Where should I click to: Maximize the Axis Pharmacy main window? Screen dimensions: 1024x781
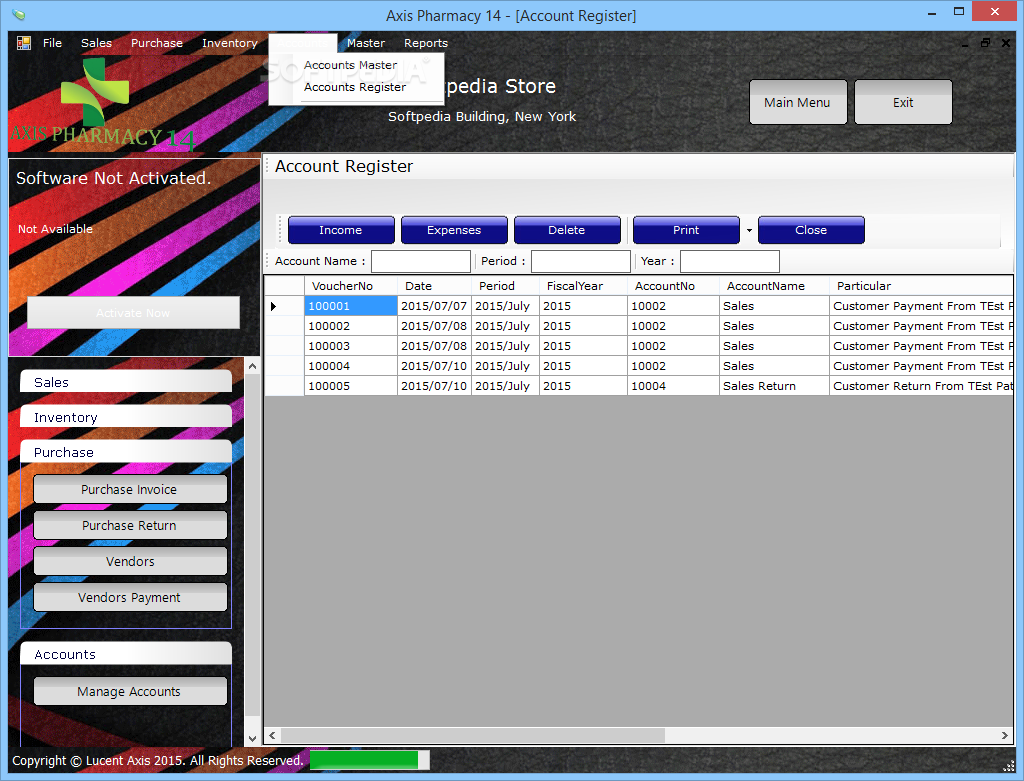[959, 12]
